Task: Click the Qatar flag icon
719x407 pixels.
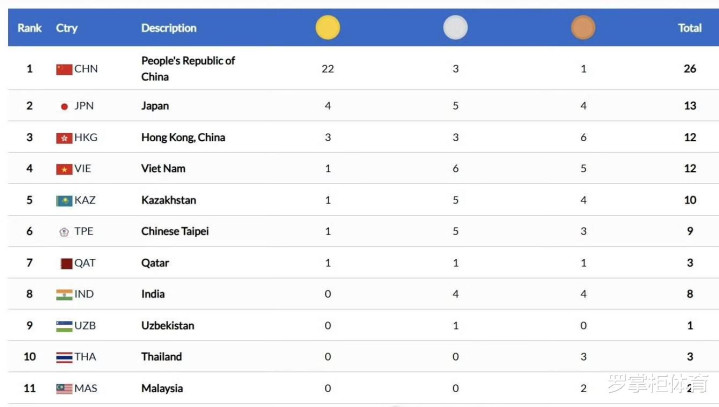Action: 65,263
